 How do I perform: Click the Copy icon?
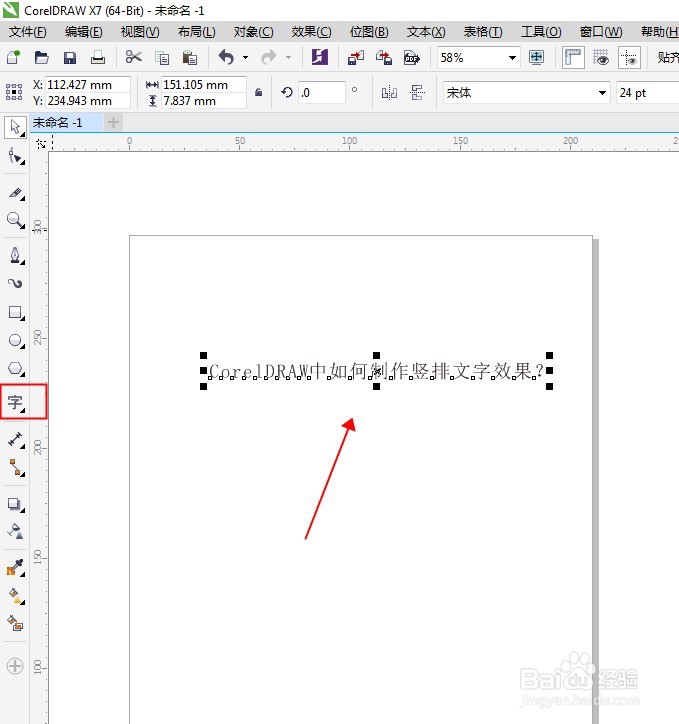pyautogui.click(x=162, y=58)
